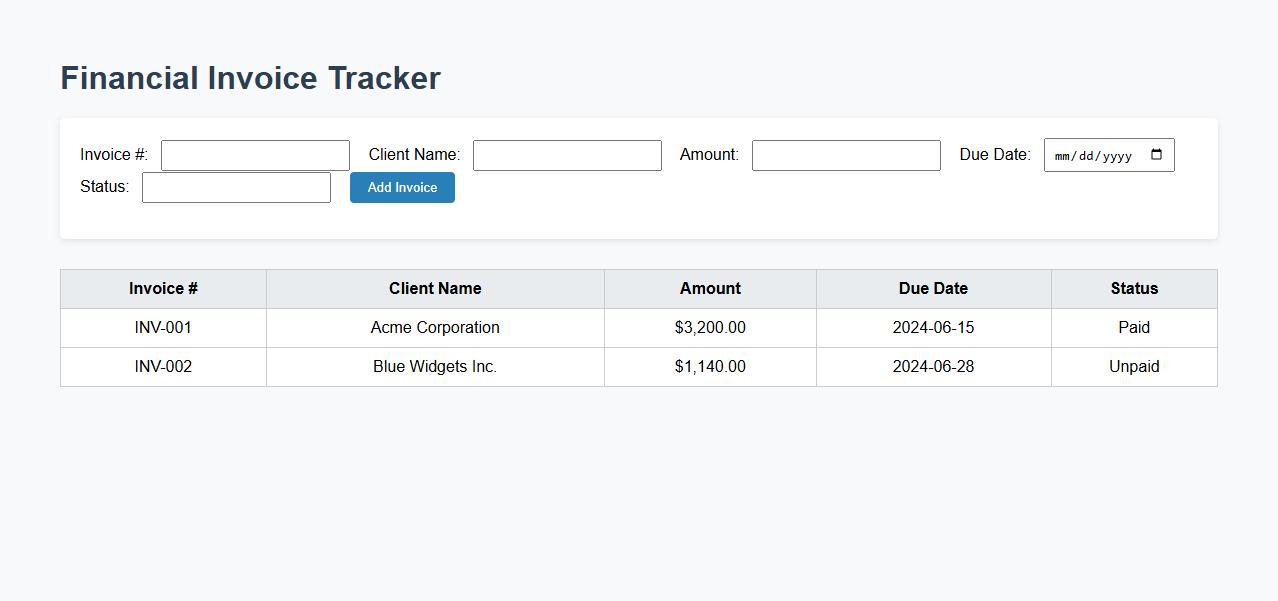
Task: Click the Financial Invoice Tracker heading
Action: coord(250,78)
